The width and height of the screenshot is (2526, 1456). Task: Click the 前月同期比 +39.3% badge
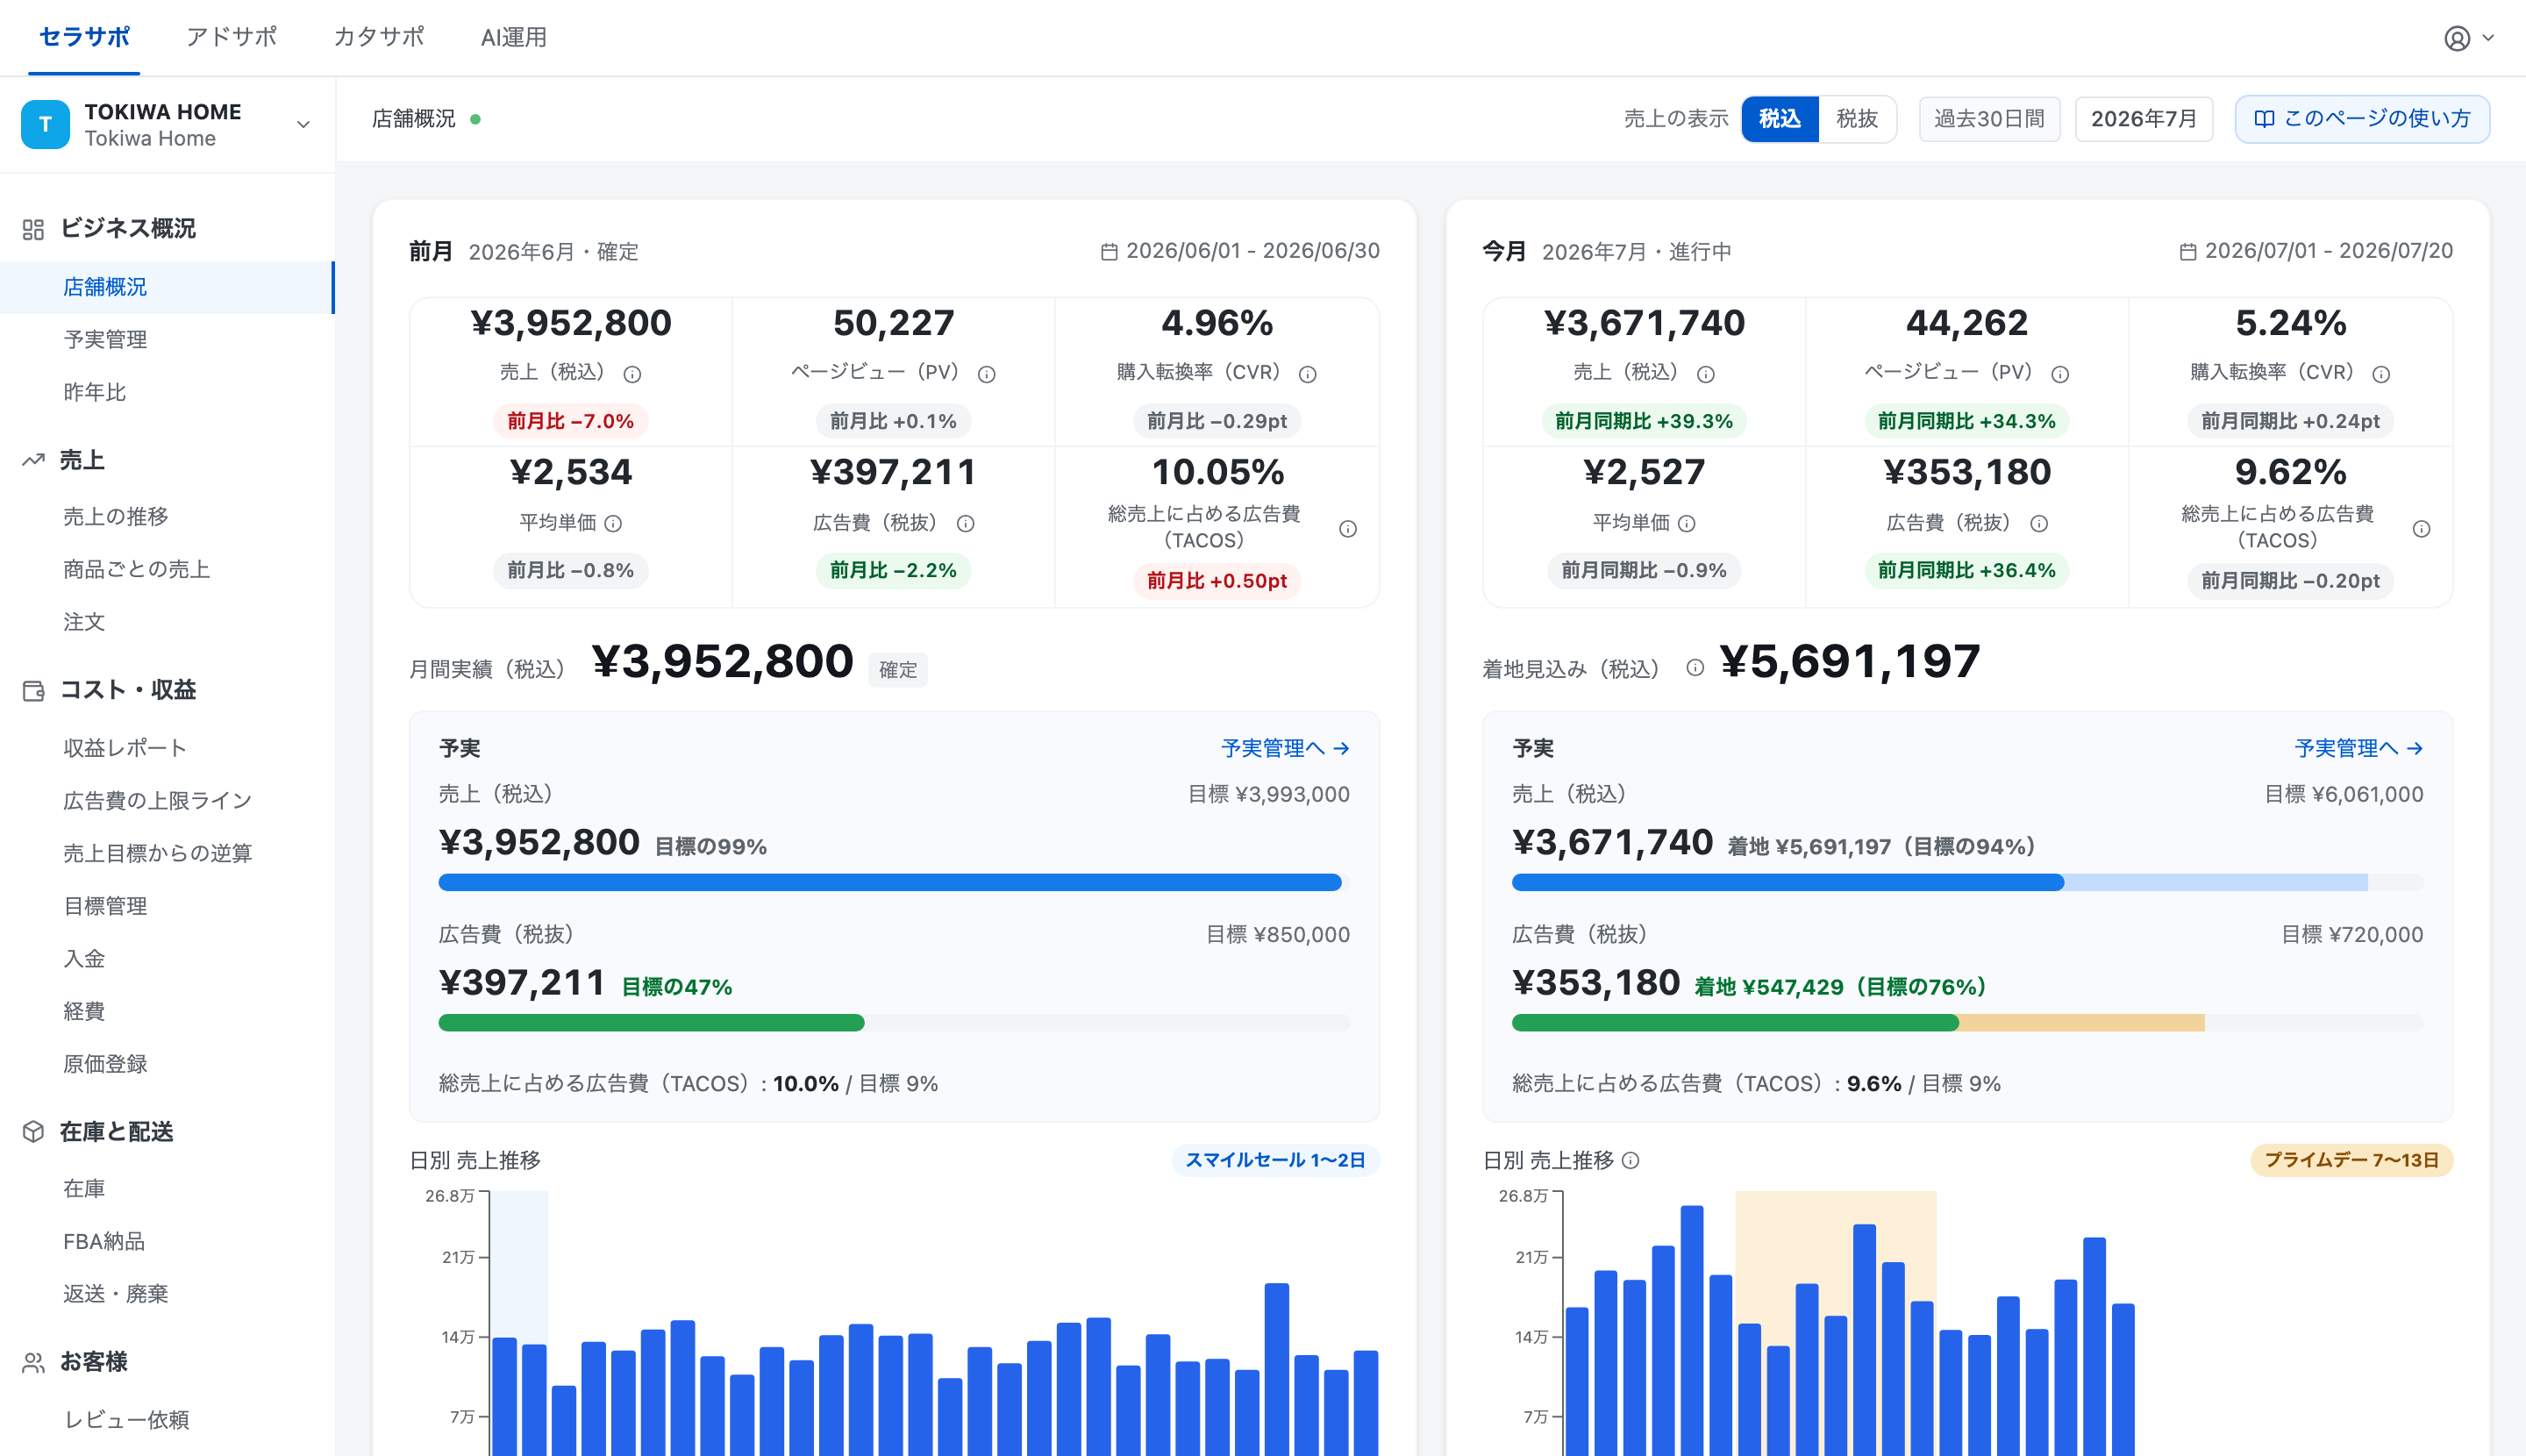point(1644,421)
